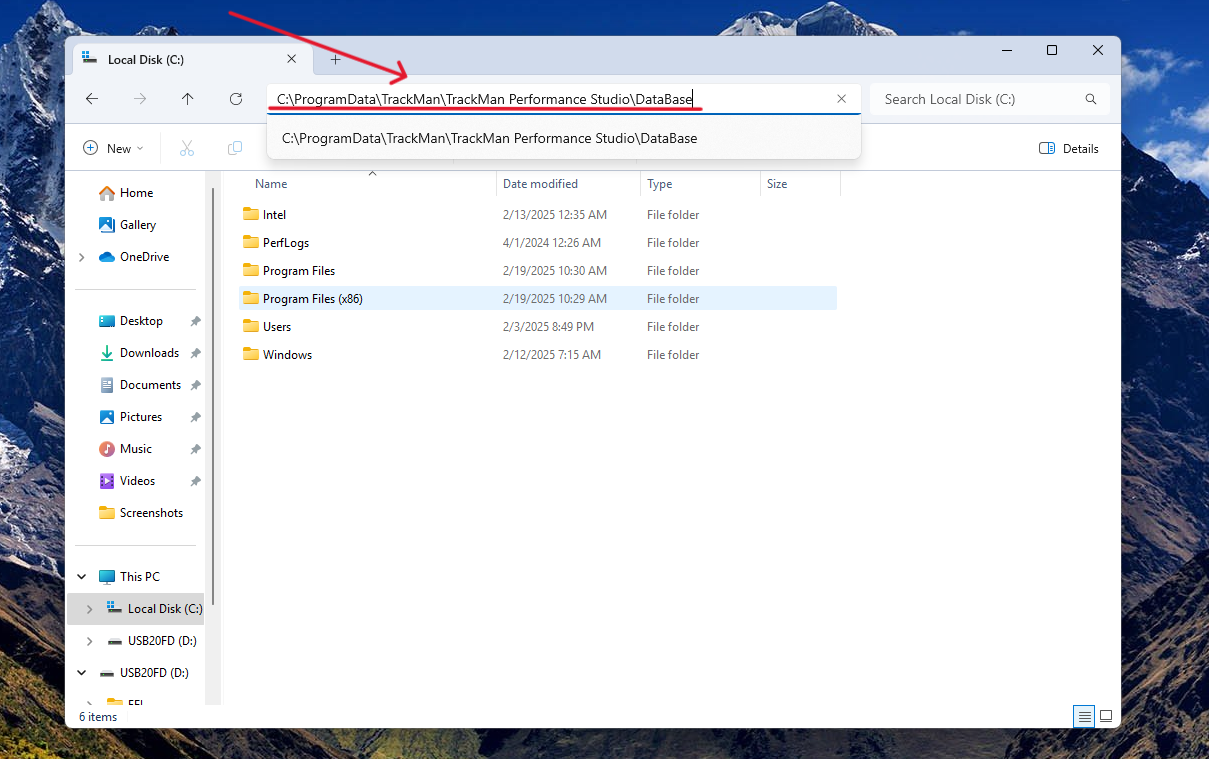Click the Cut scissors icon
The image size is (1209, 759).
coord(187,148)
